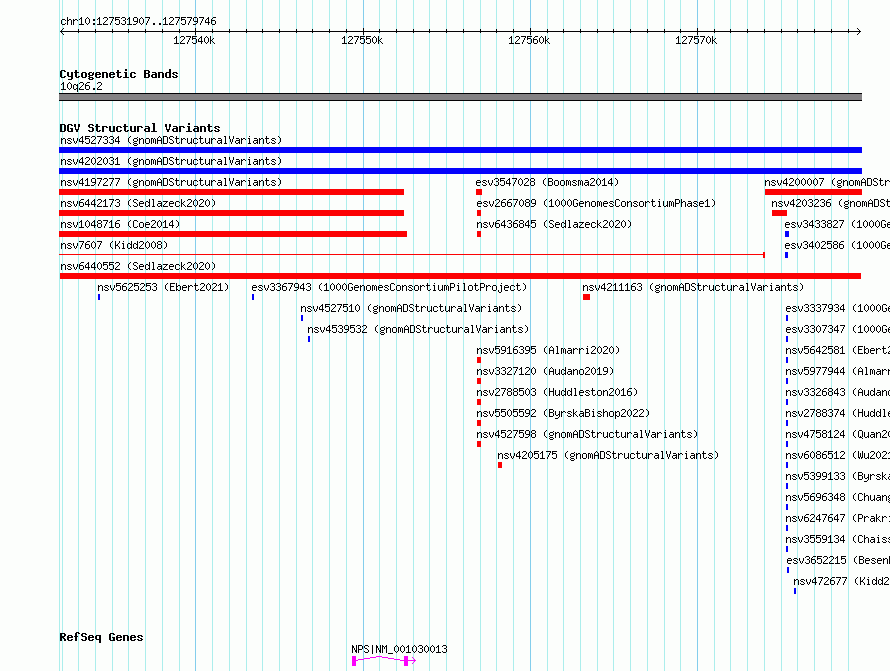Select the nsv4203236 short red bar
The width and height of the screenshot is (890, 671).
[x=779, y=213]
